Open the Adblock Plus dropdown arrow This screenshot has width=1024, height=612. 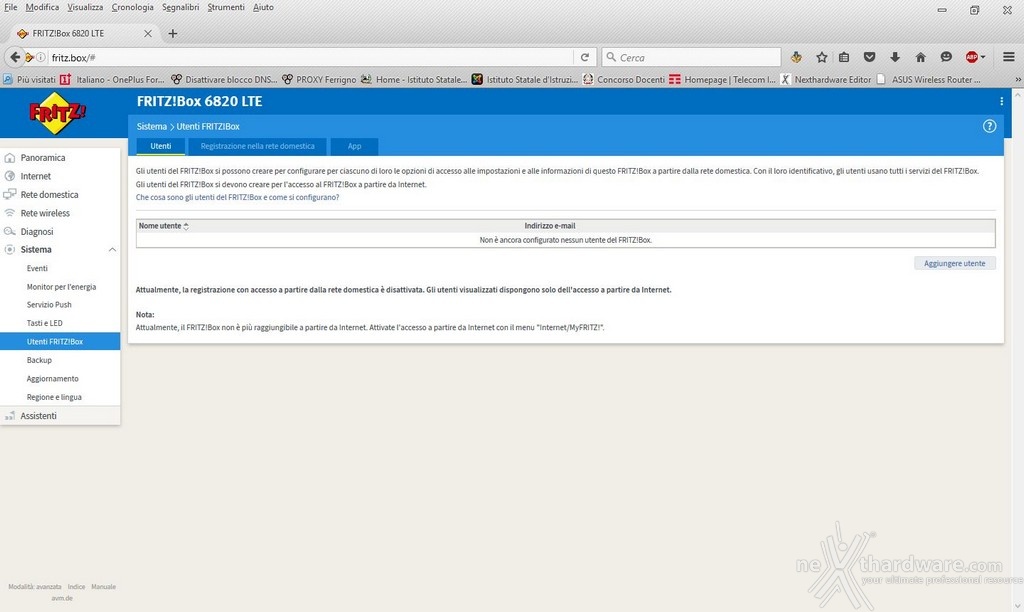(x=982, y=57)
